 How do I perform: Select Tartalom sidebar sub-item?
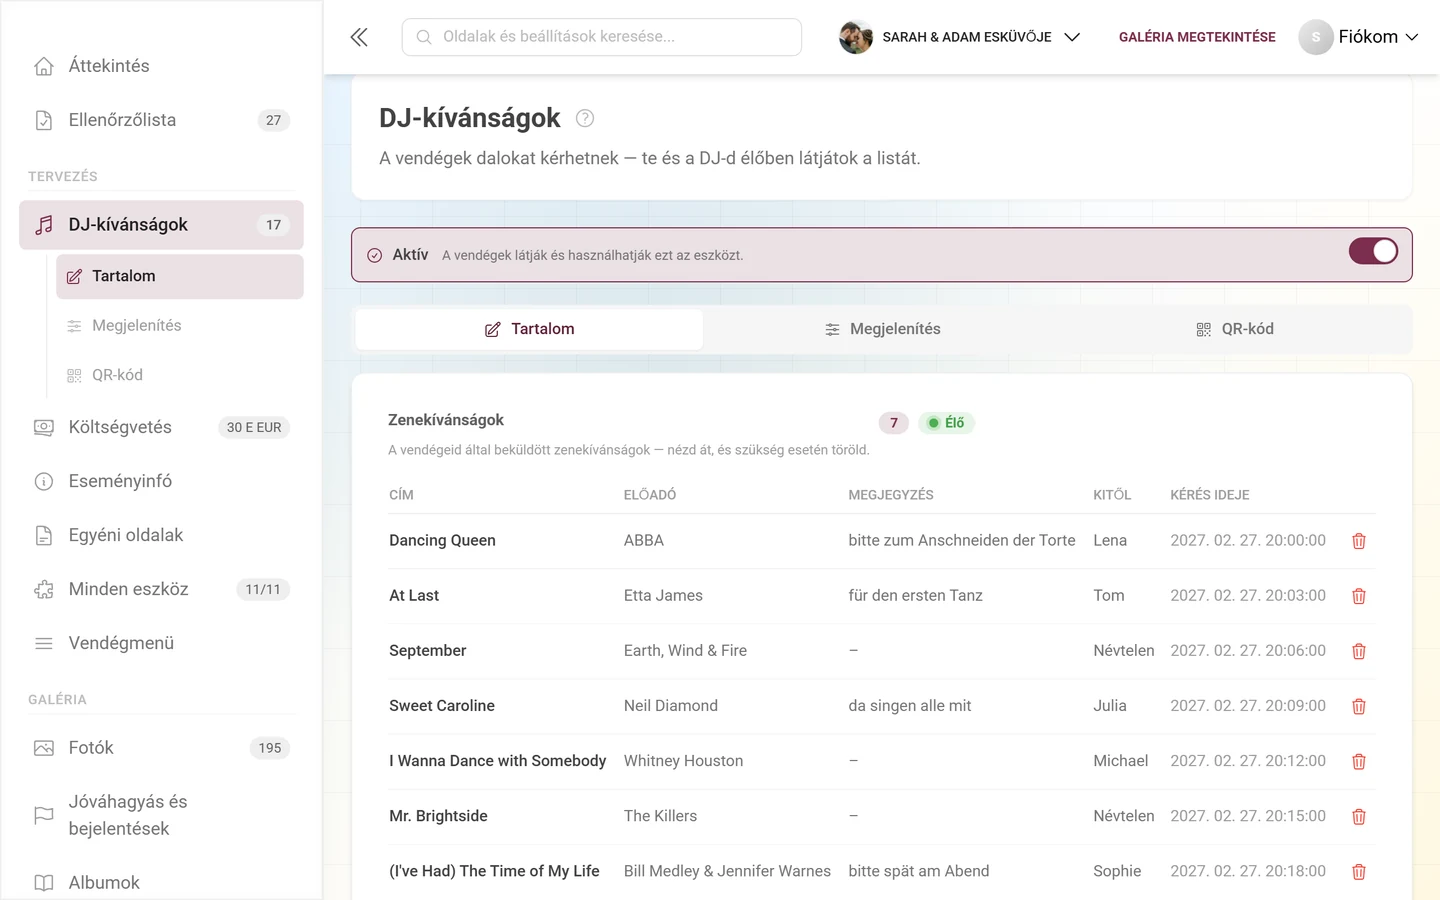180,276
